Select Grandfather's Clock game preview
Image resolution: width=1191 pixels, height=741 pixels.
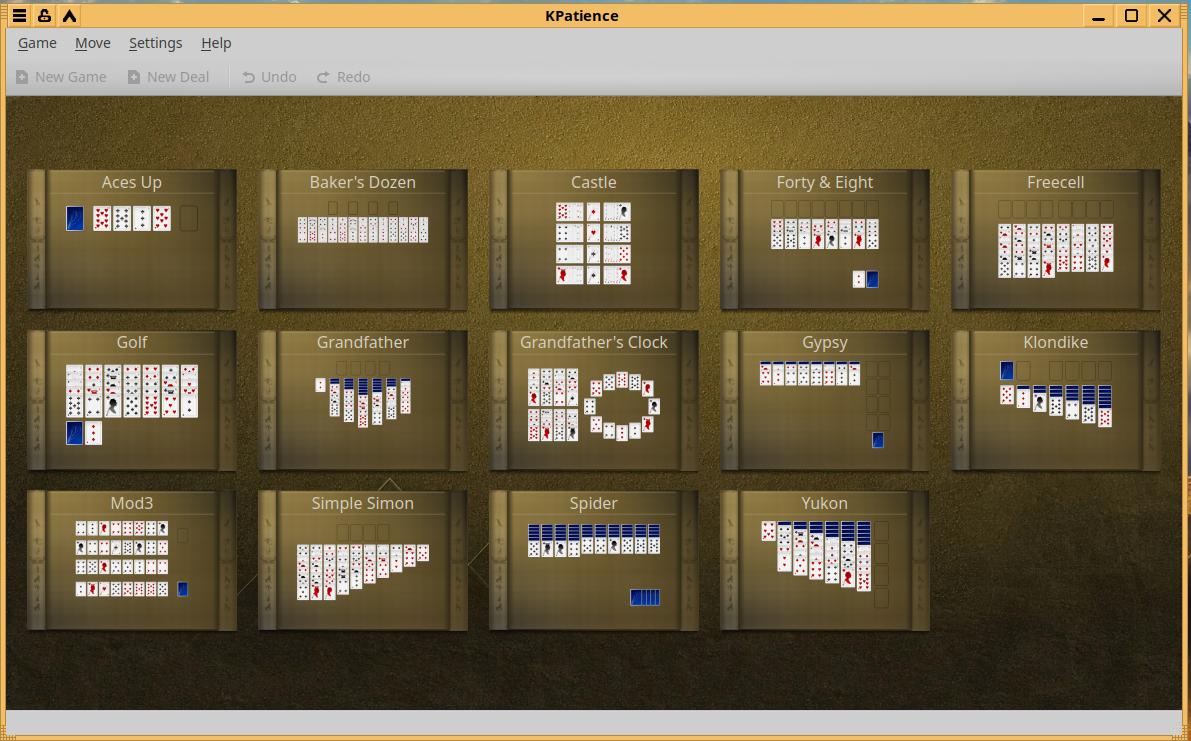[x=594, y=400]
